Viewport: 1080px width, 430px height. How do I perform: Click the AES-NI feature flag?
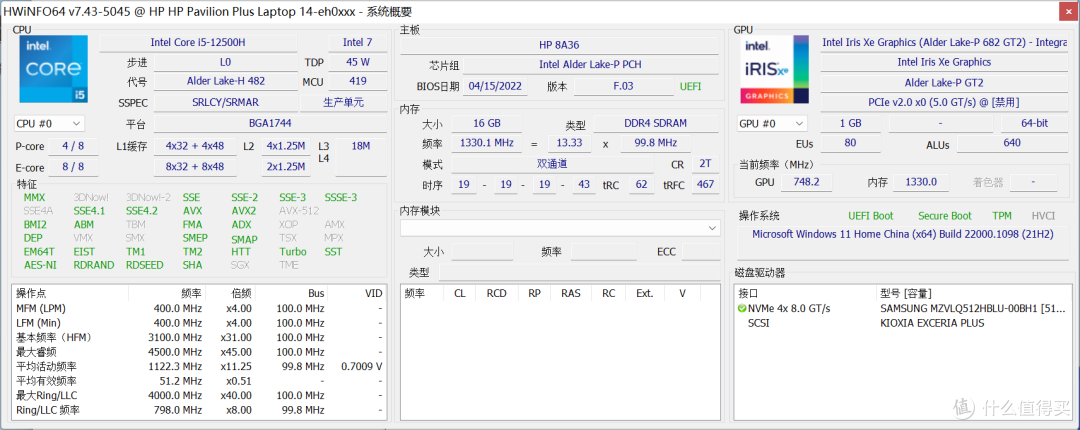click(x=40, y=265)
